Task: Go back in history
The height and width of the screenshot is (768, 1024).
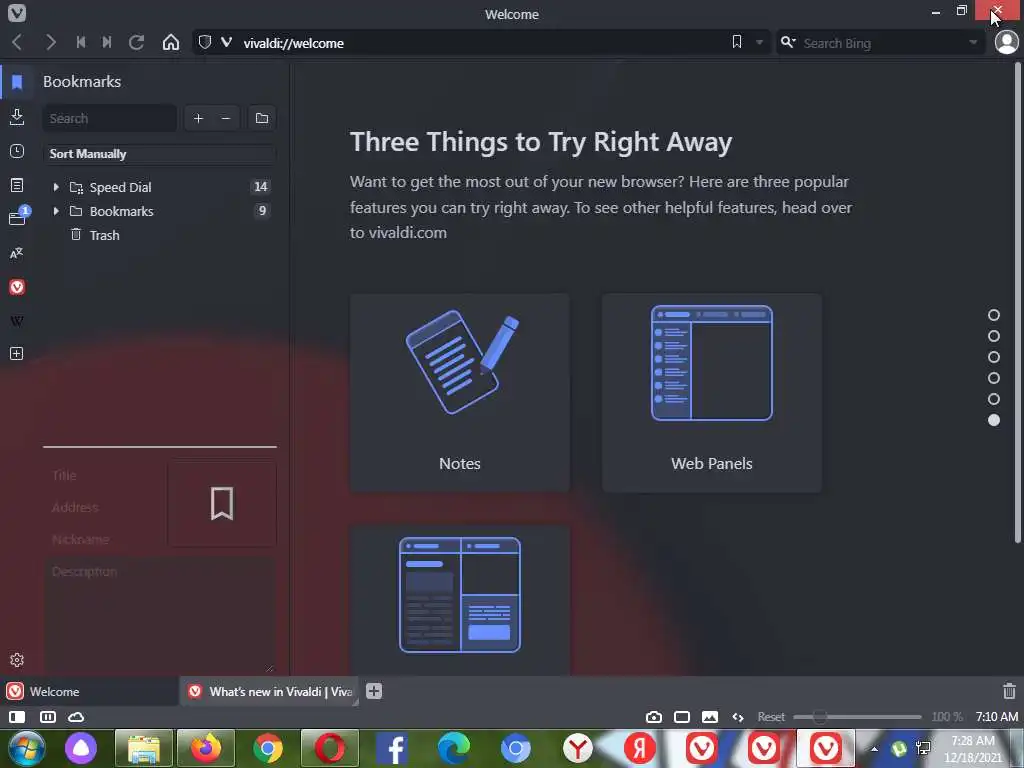Action: click(18, 43)
